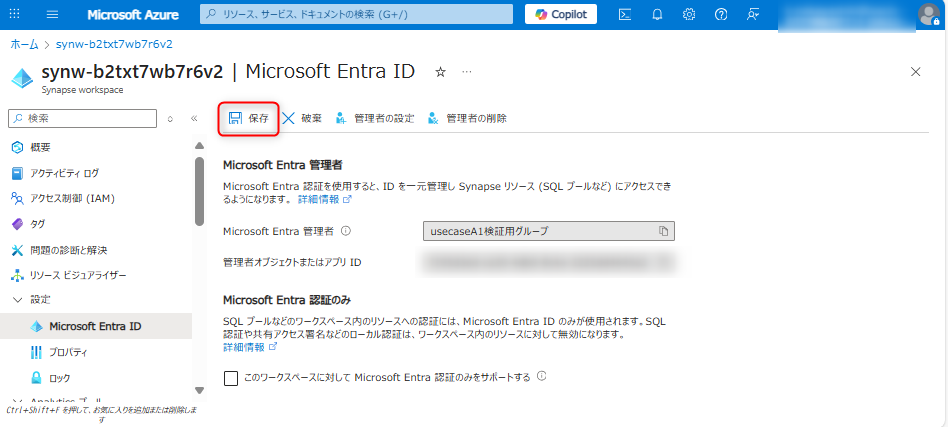Collapse the 設定 section chevron

(x=18, y=299)
